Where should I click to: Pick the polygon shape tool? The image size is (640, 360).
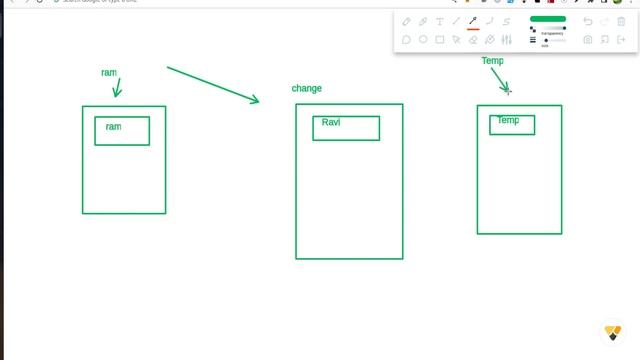(x=406, y=40)
